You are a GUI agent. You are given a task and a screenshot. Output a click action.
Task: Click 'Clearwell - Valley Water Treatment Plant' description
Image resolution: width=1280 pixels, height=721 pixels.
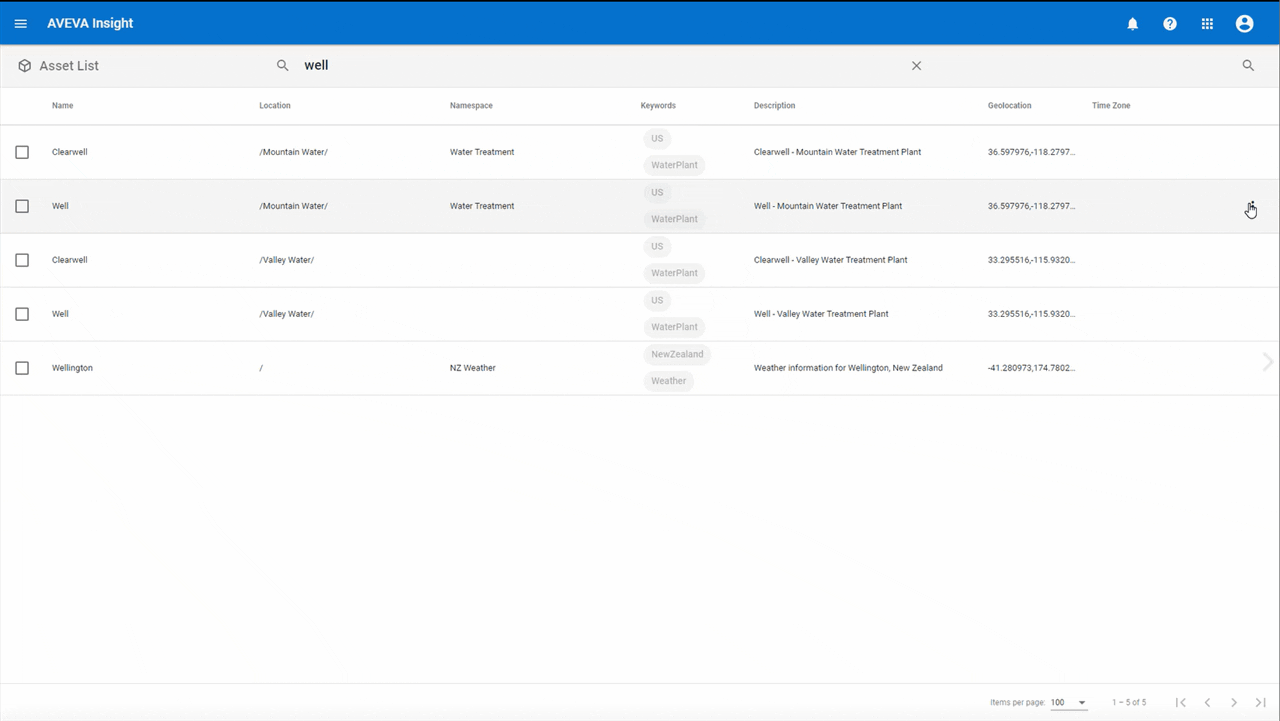click(x=831, y=260)
